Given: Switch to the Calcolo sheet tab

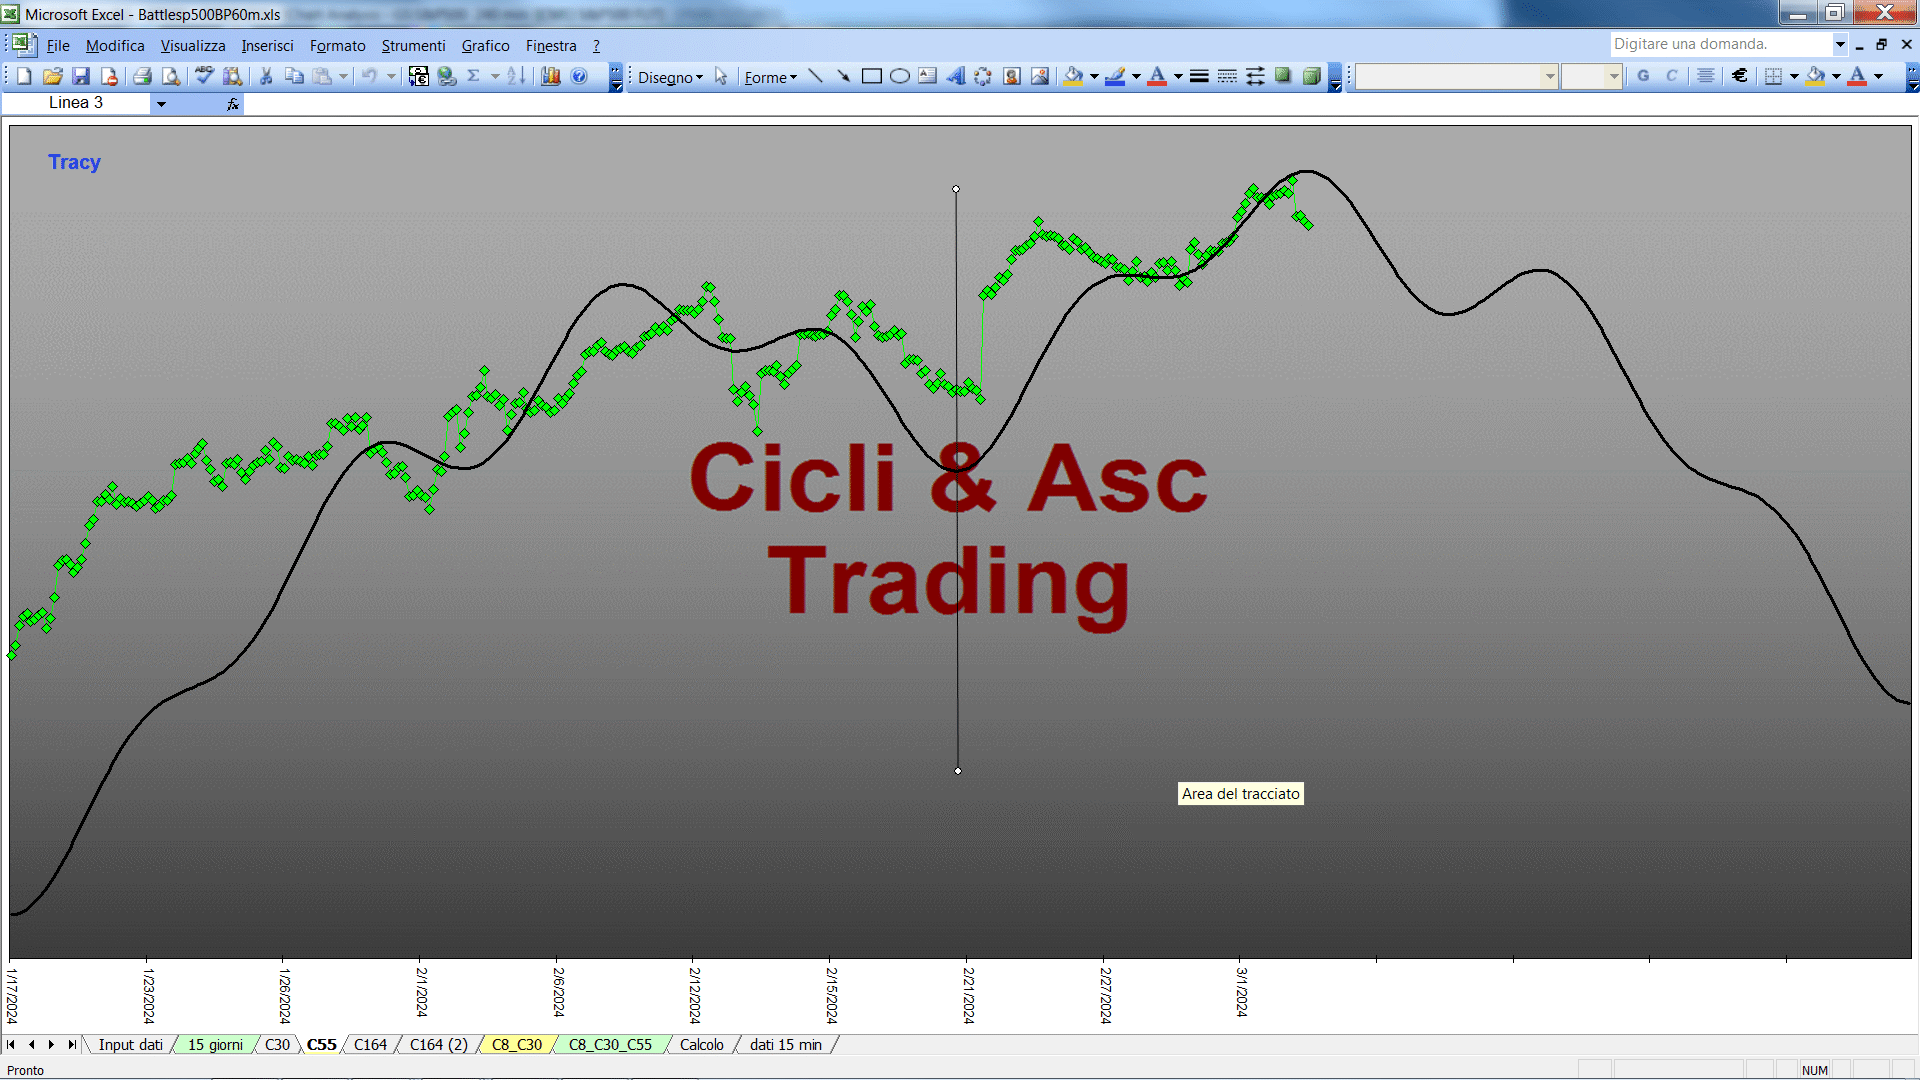Looking at the screenshot, I should [702, 1045].
